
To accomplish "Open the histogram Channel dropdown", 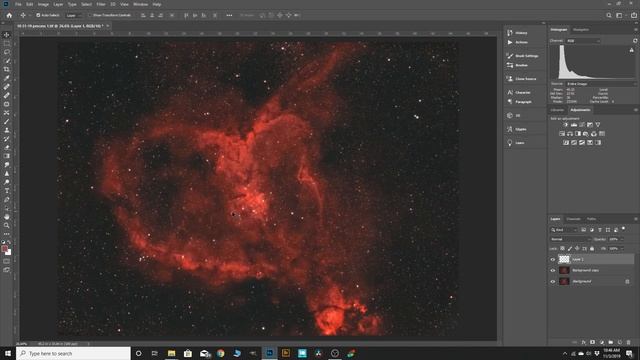I will point(583,41).
